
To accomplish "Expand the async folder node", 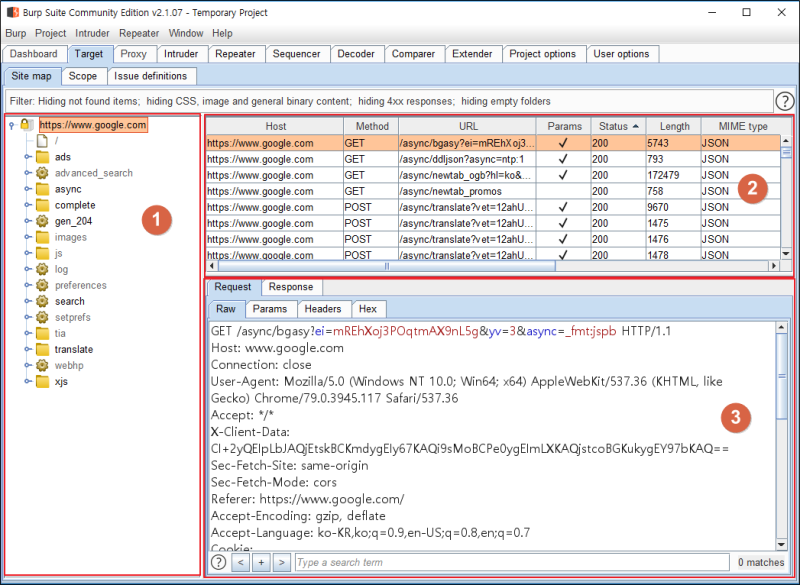I will (x=28, y=189).
